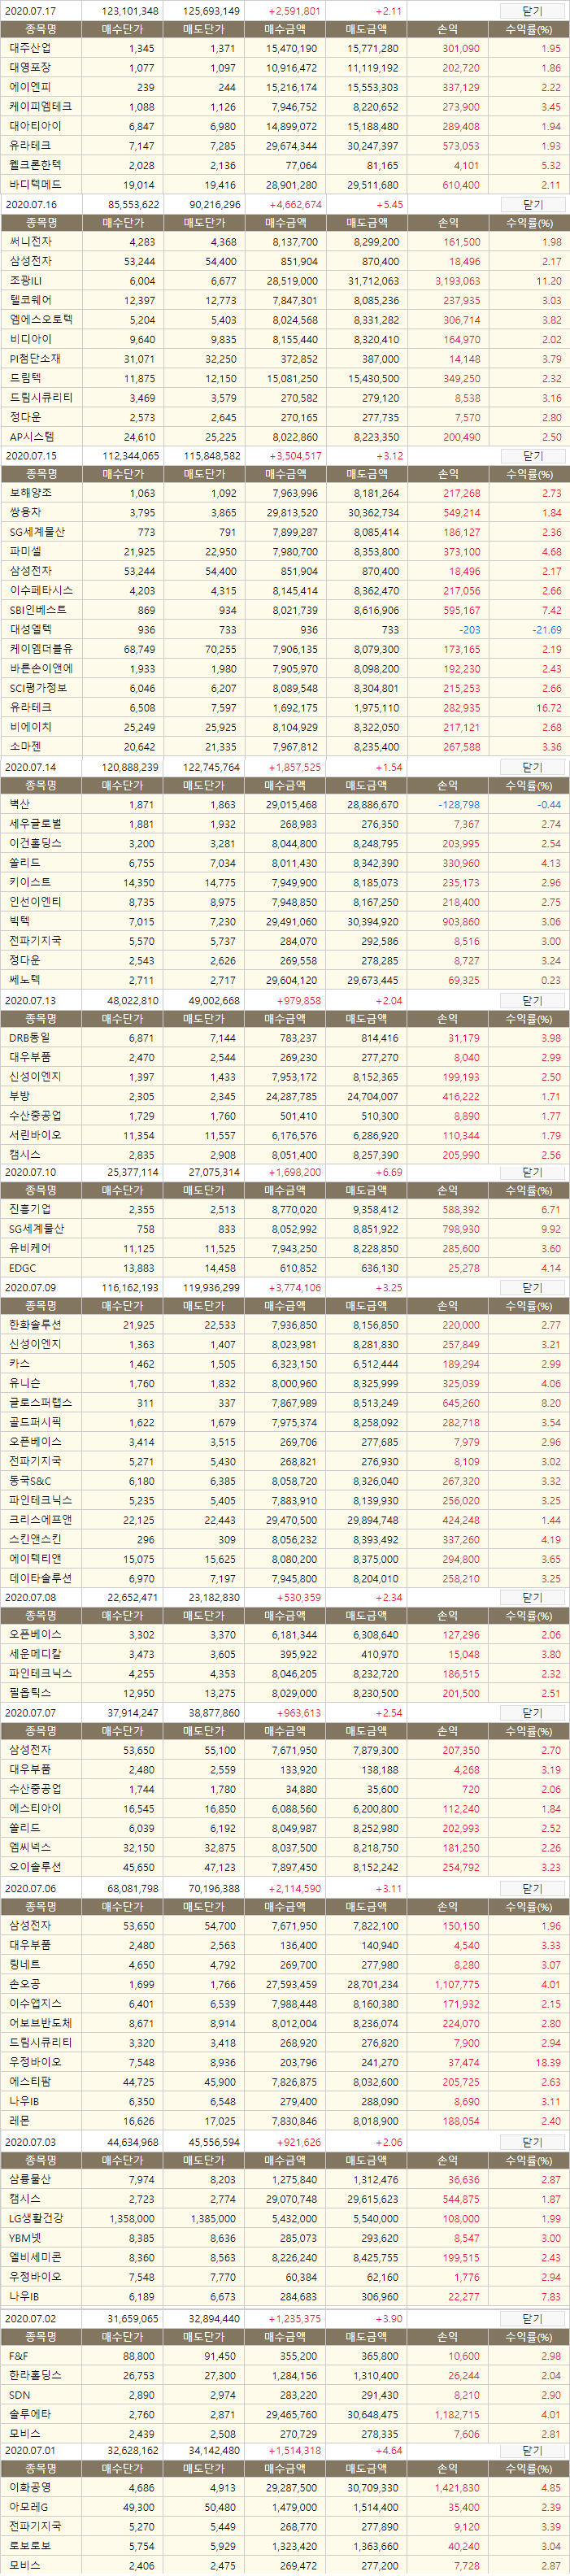
Task: Select the EDGC entry
Action: point(285,1268)
